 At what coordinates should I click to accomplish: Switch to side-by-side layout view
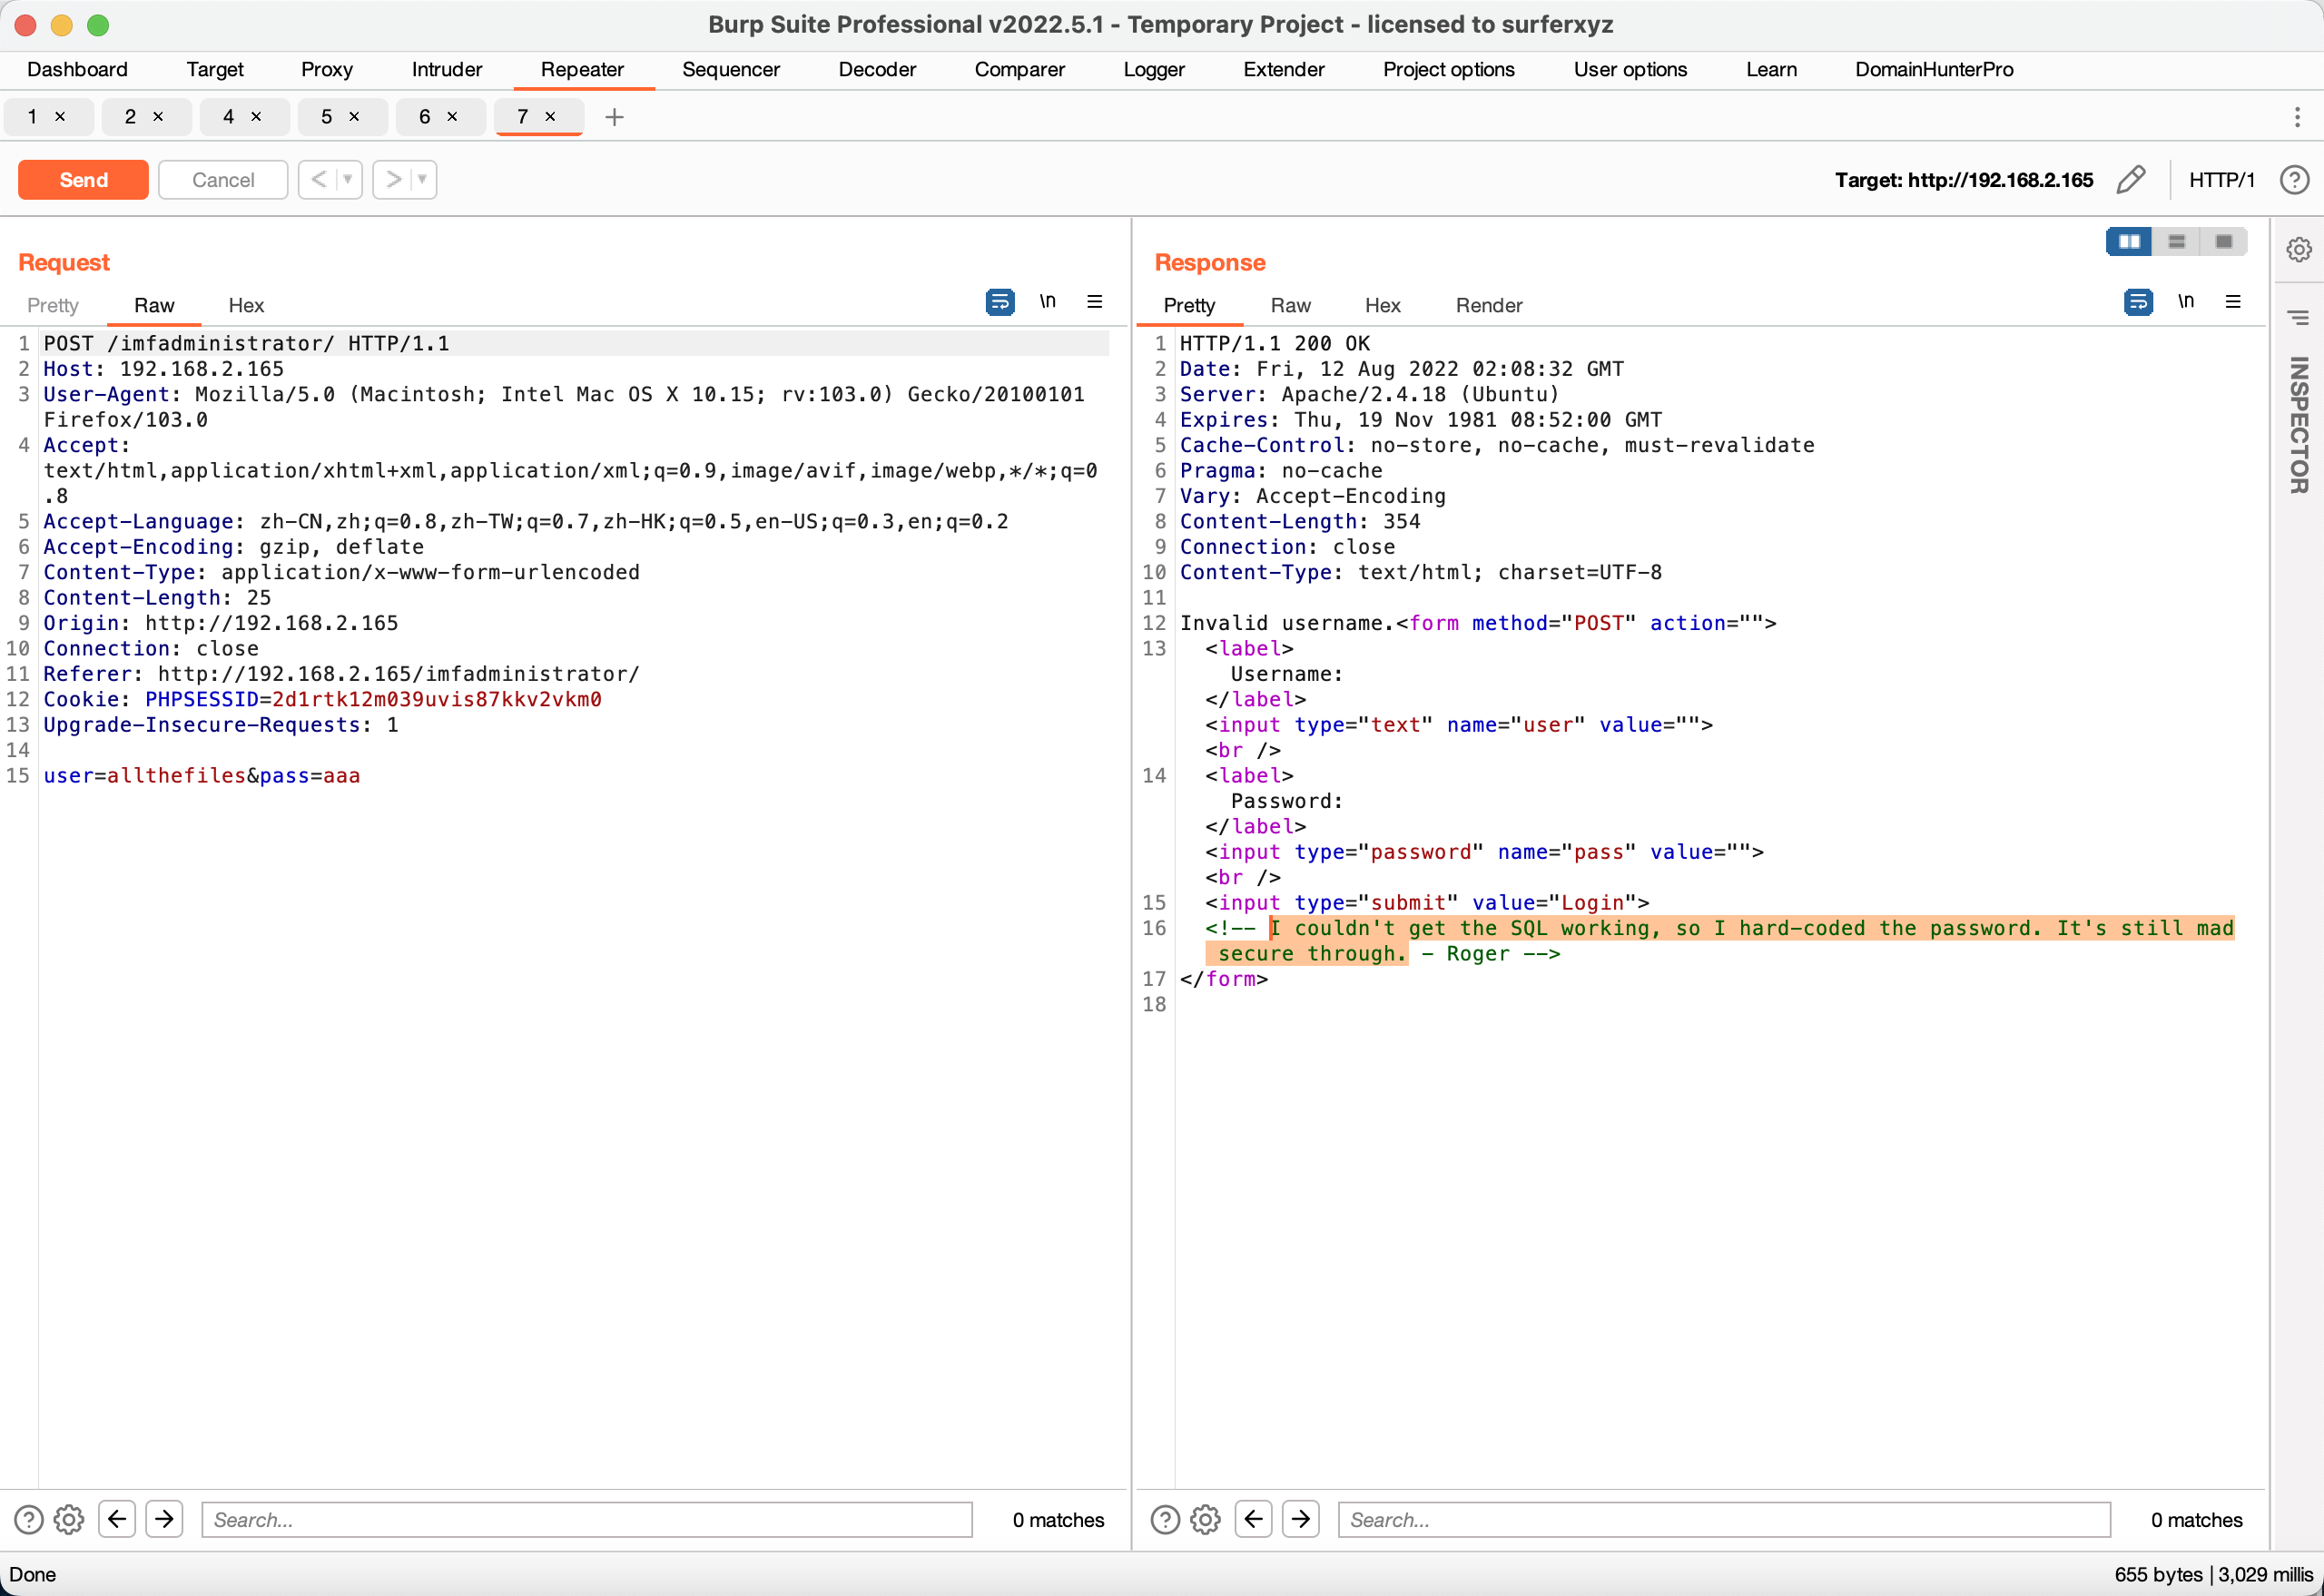tap(2129, 242)
